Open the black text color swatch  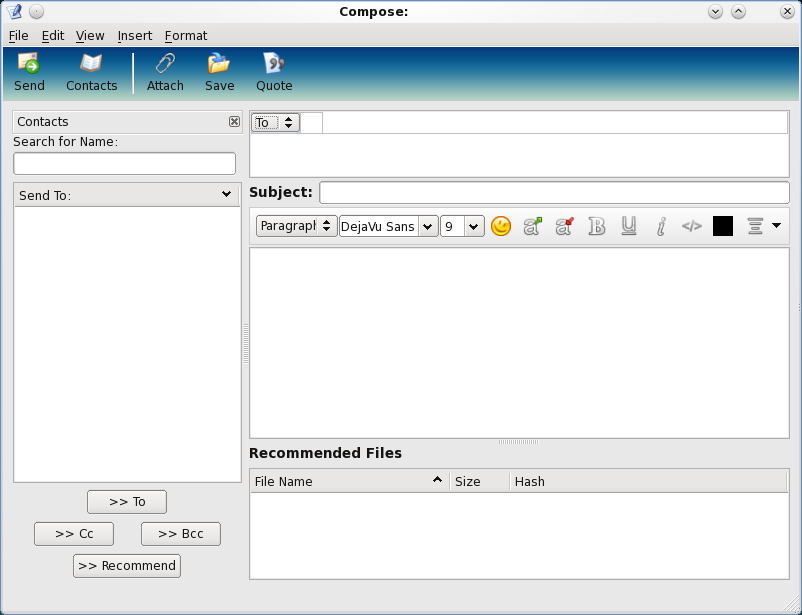(x=723, y=226)
